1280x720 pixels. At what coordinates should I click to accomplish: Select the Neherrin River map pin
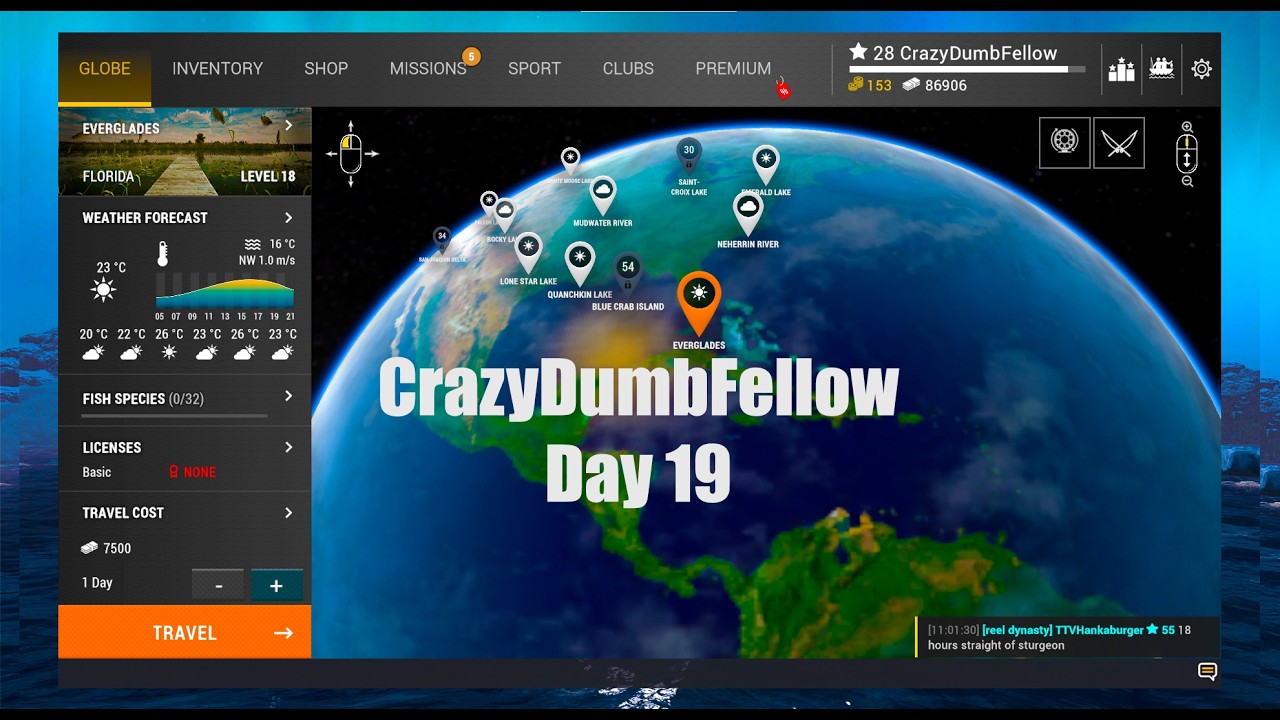click(748, 213)
